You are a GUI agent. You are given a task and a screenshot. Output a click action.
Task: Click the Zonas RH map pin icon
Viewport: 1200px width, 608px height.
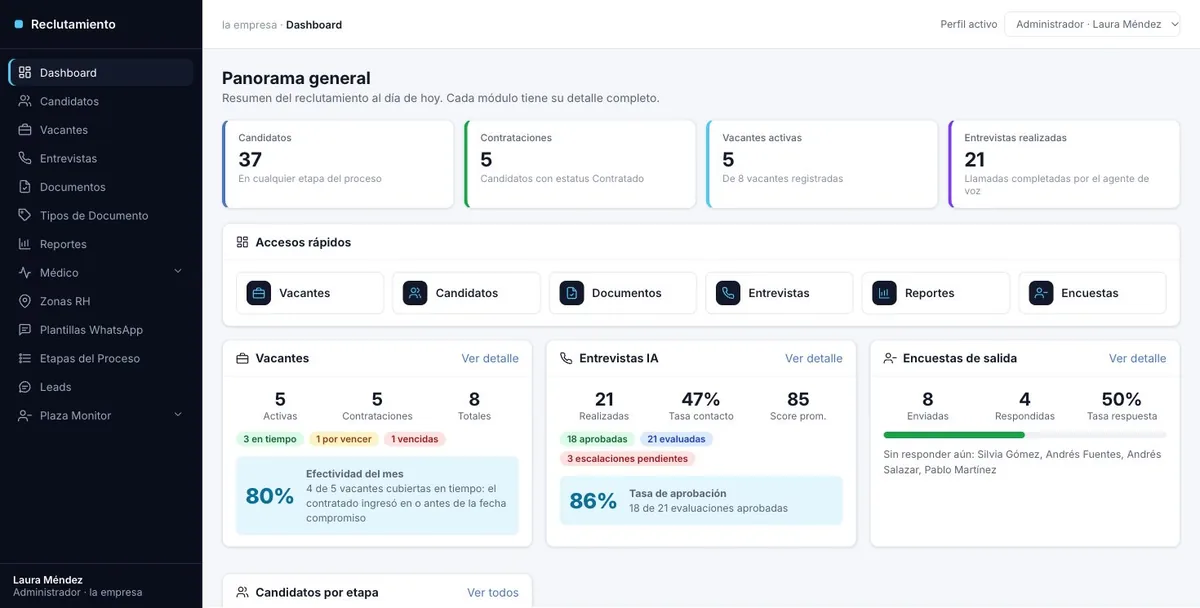tap(25, 301)
